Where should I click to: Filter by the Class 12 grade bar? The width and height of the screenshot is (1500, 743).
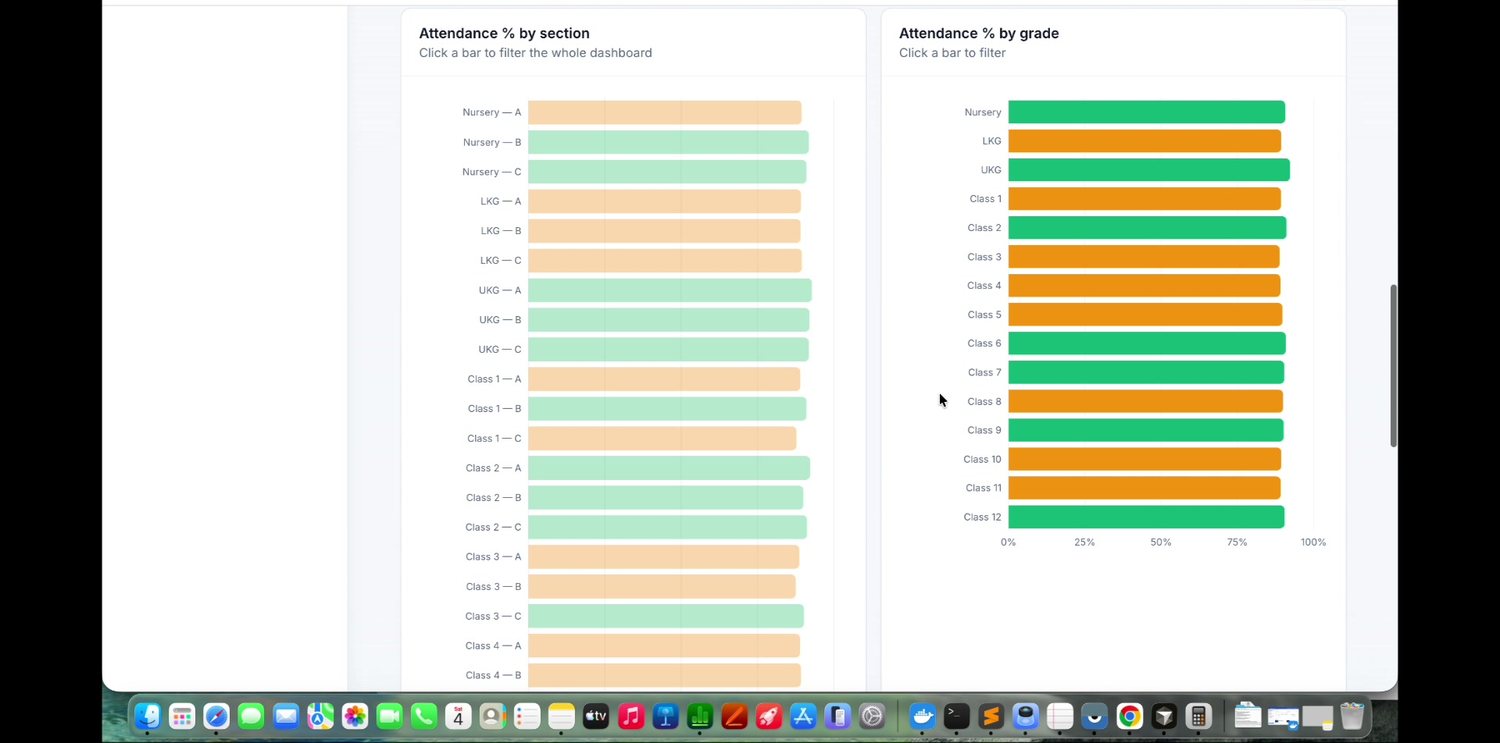pos(1146,517)
